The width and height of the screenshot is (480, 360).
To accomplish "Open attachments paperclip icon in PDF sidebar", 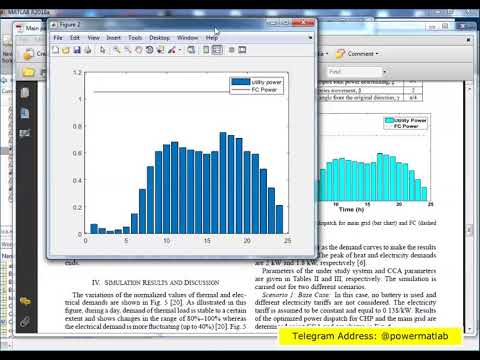I will 25,322.
